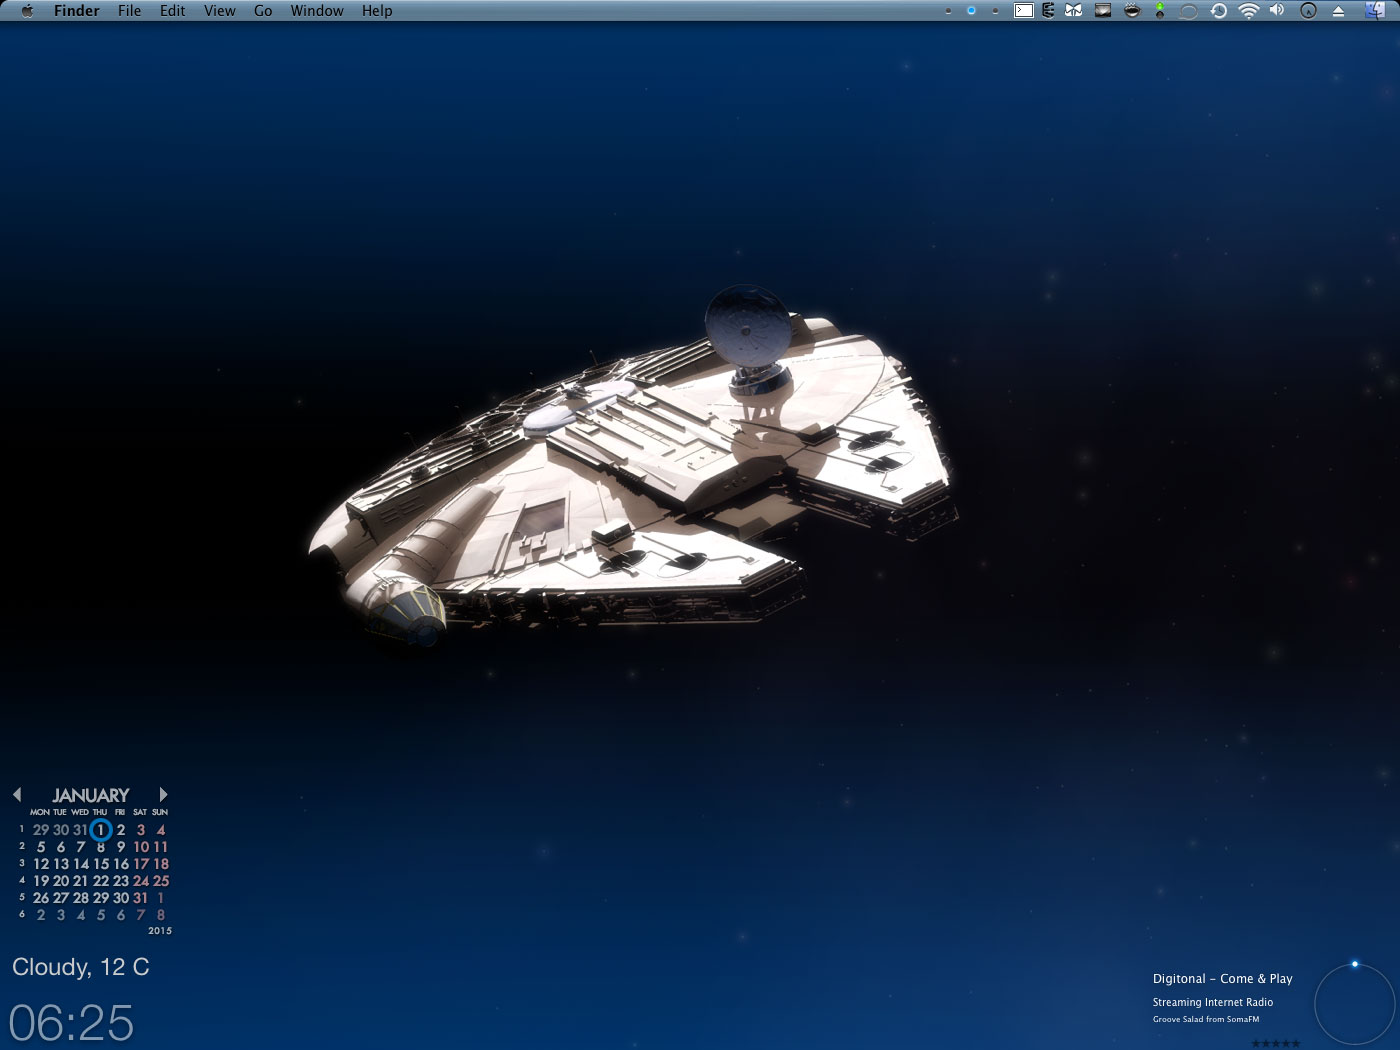The image size is (1400, 1050).
Task: Open the File menu
Action: pos(129,11)
